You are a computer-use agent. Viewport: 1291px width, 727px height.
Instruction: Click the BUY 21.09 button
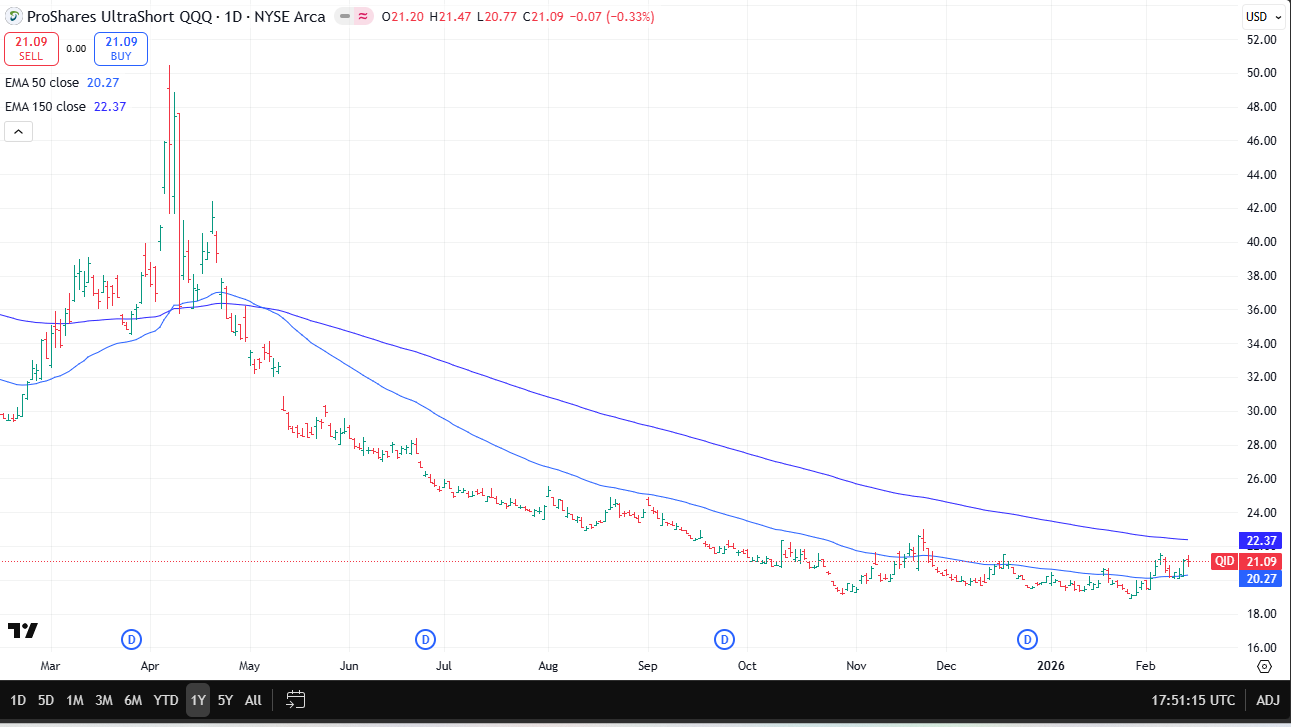[121, 48]
